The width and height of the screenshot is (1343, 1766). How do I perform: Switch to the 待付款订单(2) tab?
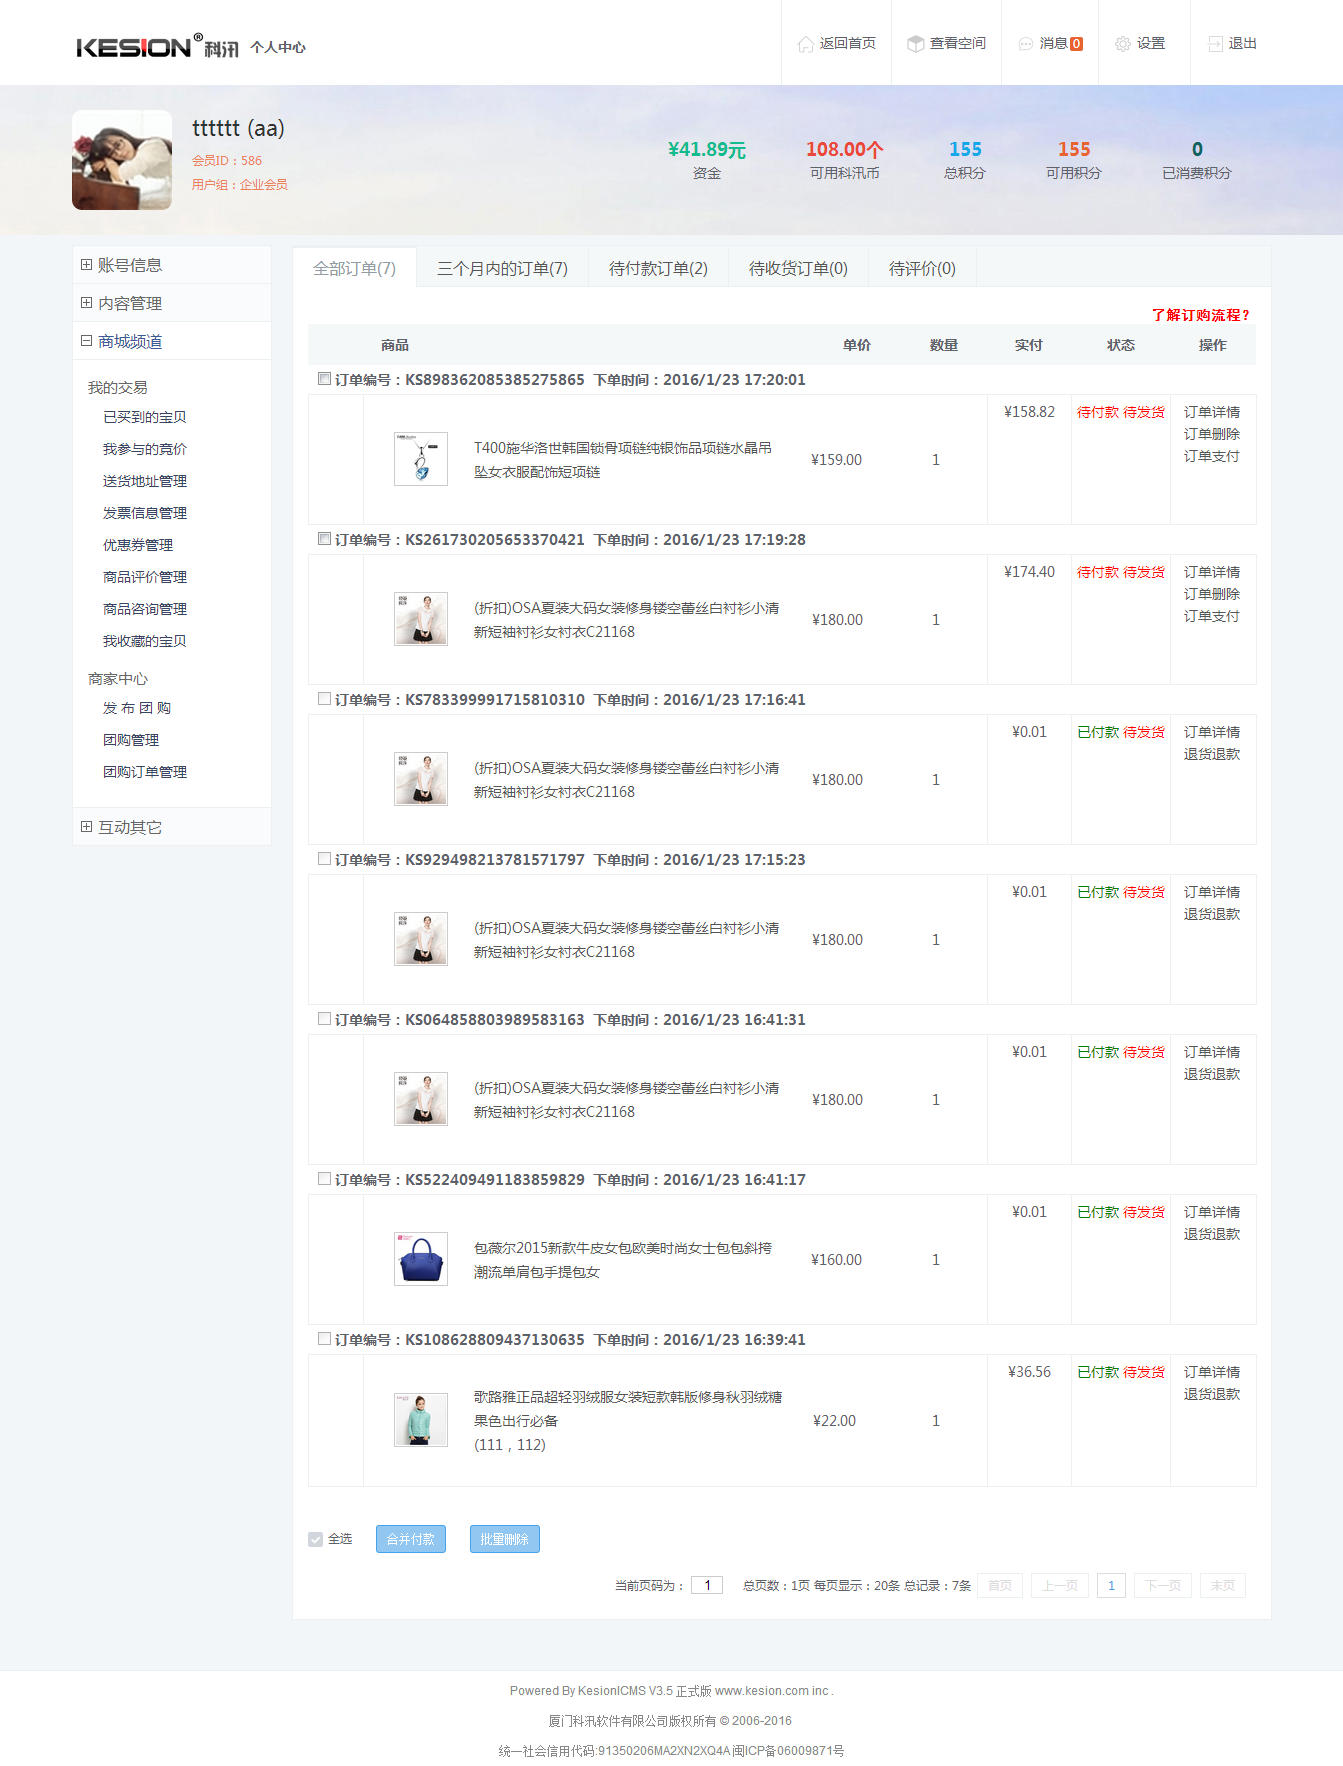658,268
